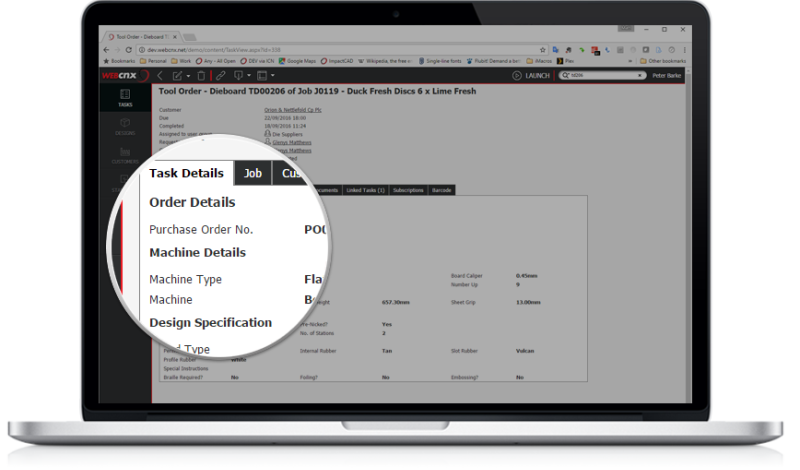
Task: Open the Work bookmarks folder
Action: coord(181,61)
